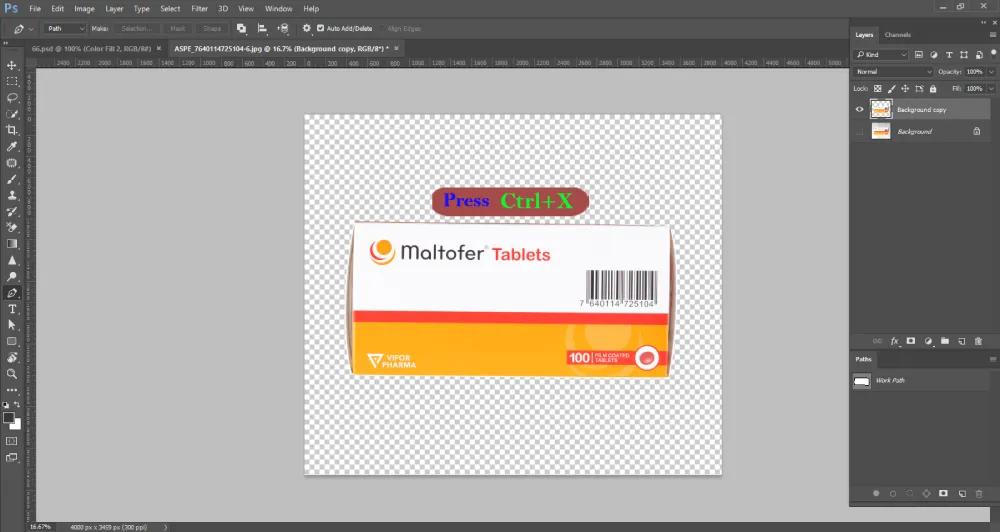Load path as a selection
This screenshot has width=1000, height=532.
point(909,493)
